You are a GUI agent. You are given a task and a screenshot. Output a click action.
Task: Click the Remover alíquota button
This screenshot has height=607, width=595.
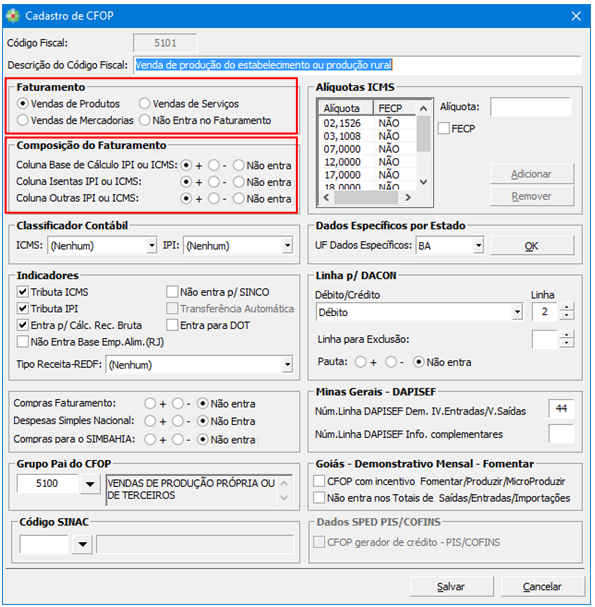pos(532,197)
